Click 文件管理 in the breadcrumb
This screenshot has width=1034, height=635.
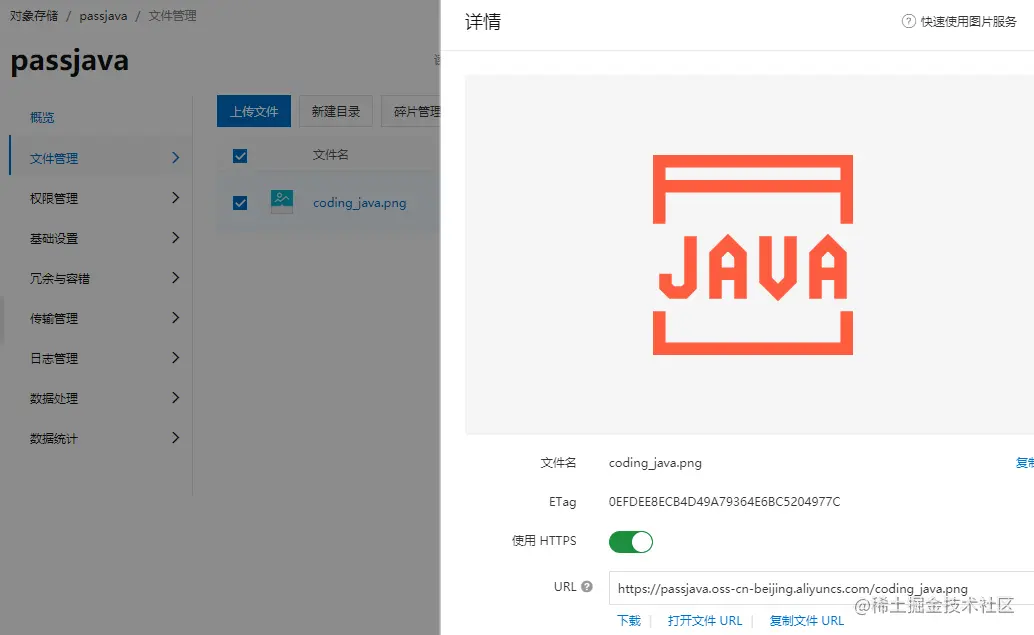[x=172, y=15]
